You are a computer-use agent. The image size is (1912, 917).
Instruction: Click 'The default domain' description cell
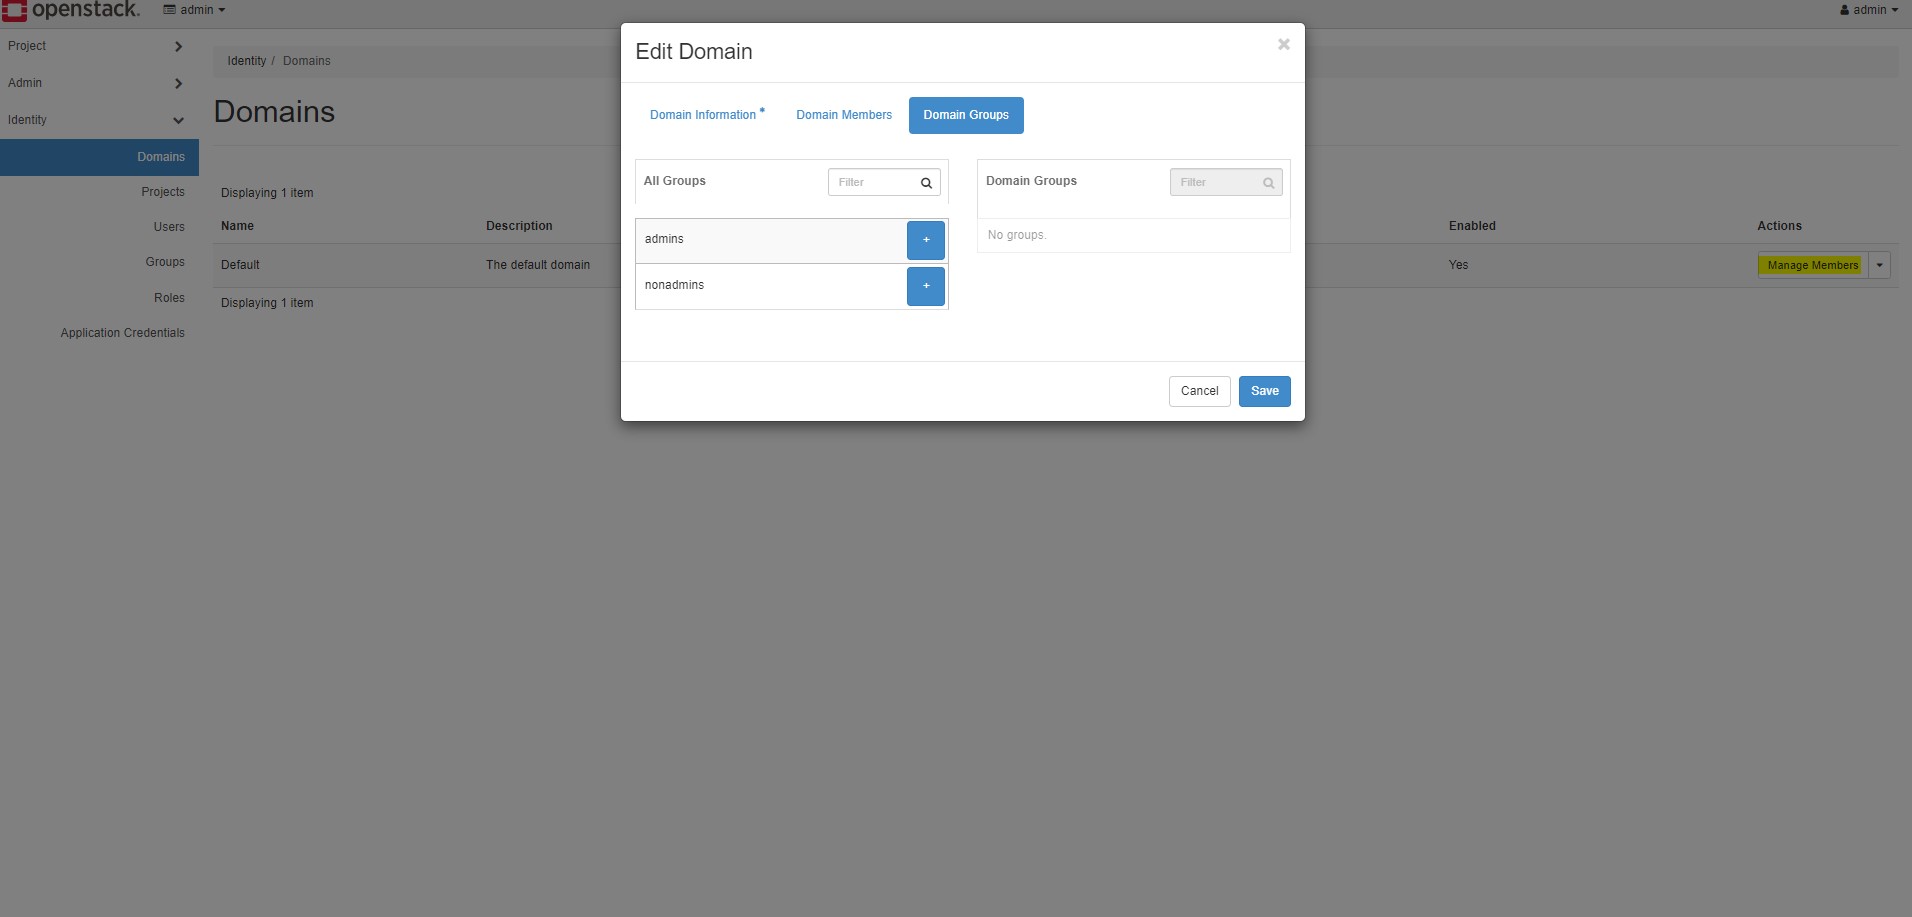tap(538, 265)
